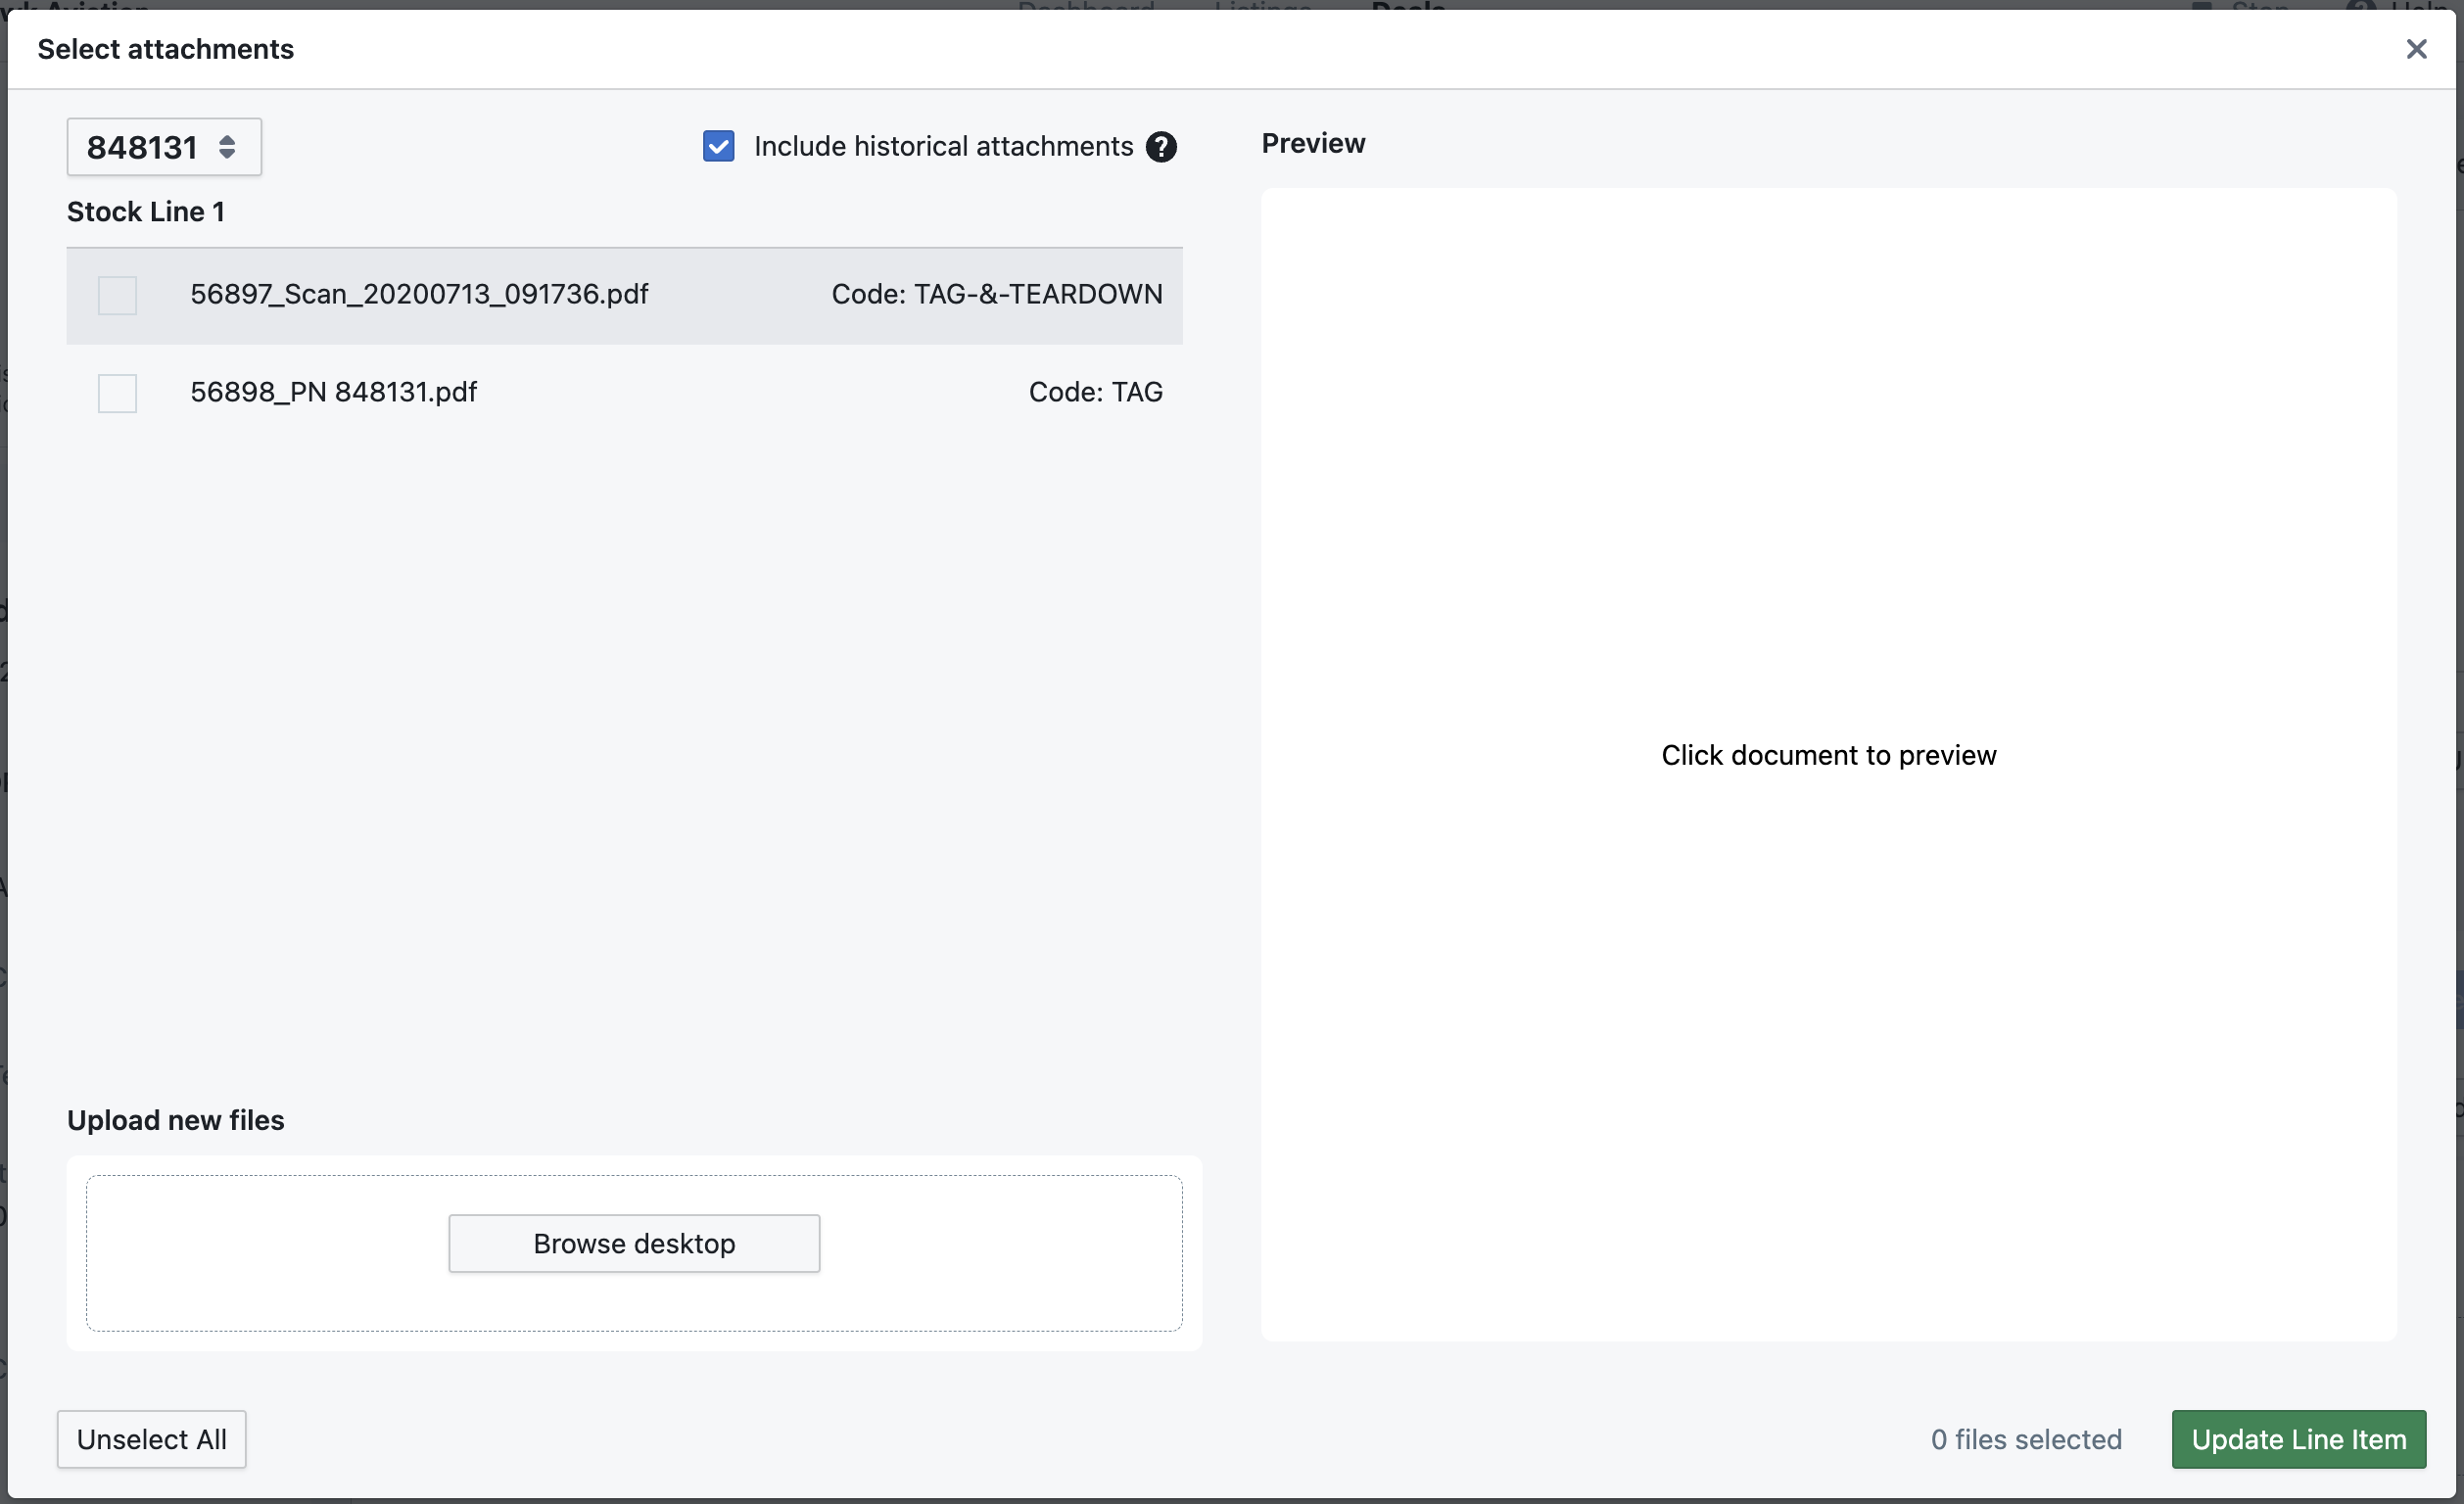Screen dimensions: 2464x1504
Task: Preview the file 56898_PN 848131.pdf by its name
Action: [333, 392]
